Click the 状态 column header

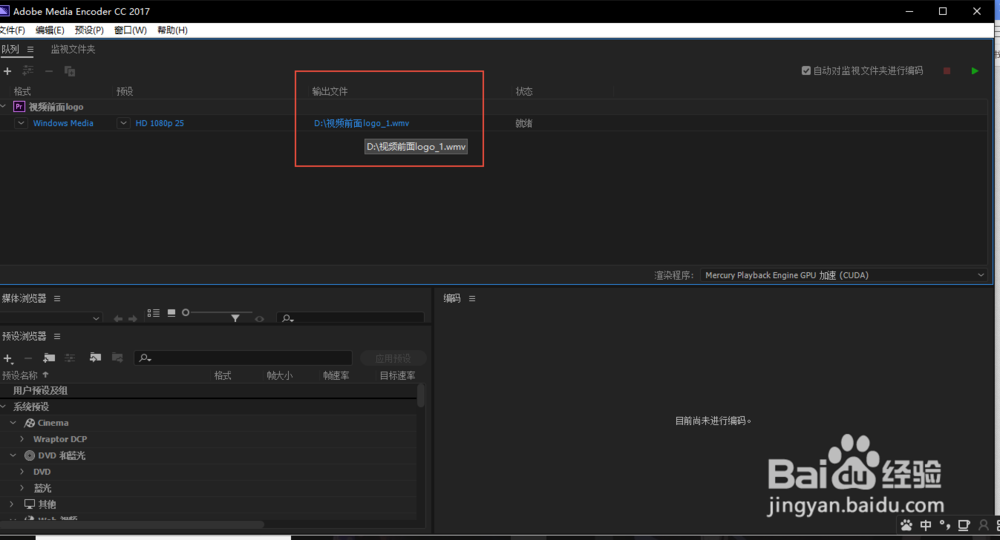point(524,91)
